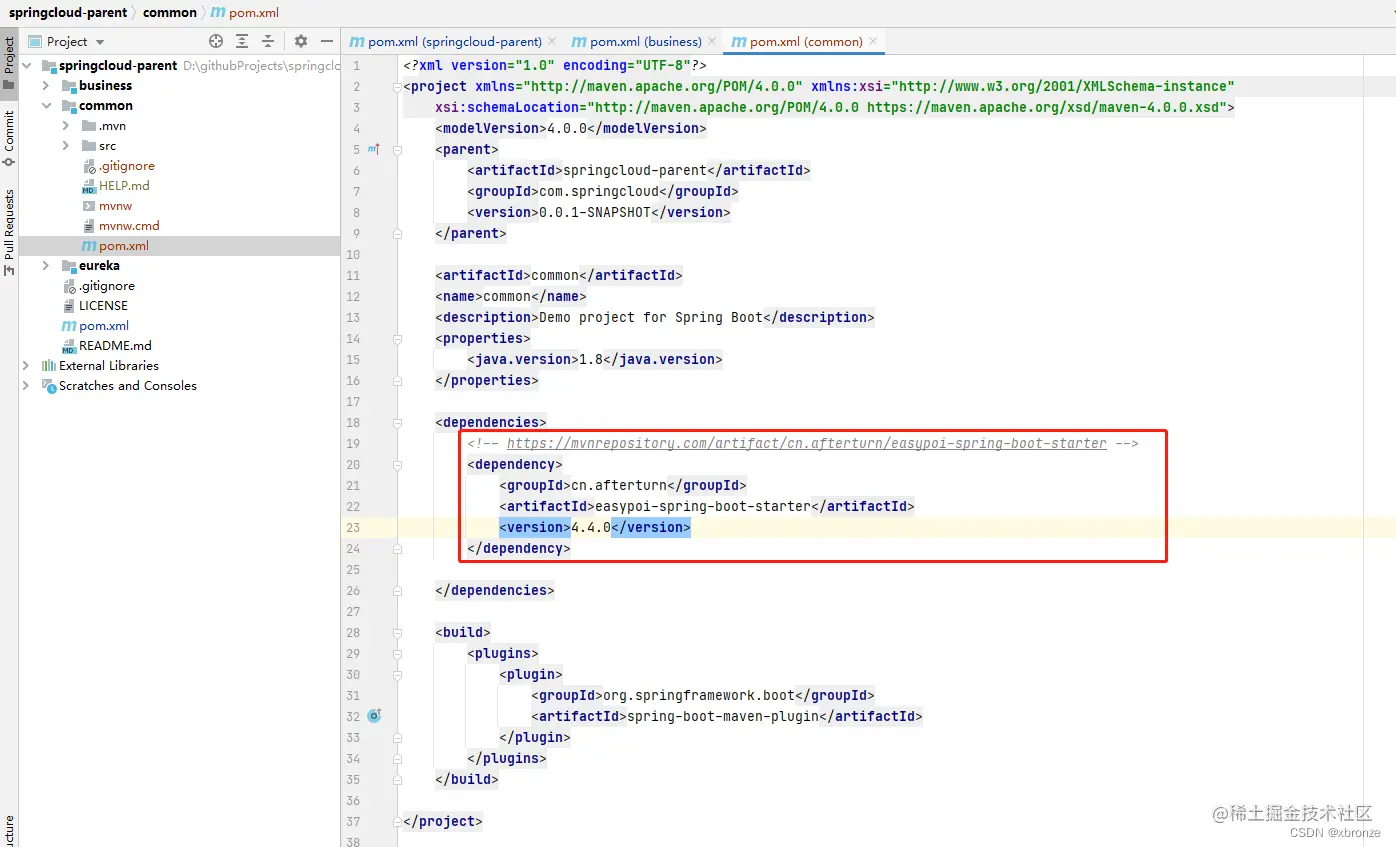Open the Pull Requests tool window side tab
Screen dimensions: 1396x847
[x=9, y=232]
